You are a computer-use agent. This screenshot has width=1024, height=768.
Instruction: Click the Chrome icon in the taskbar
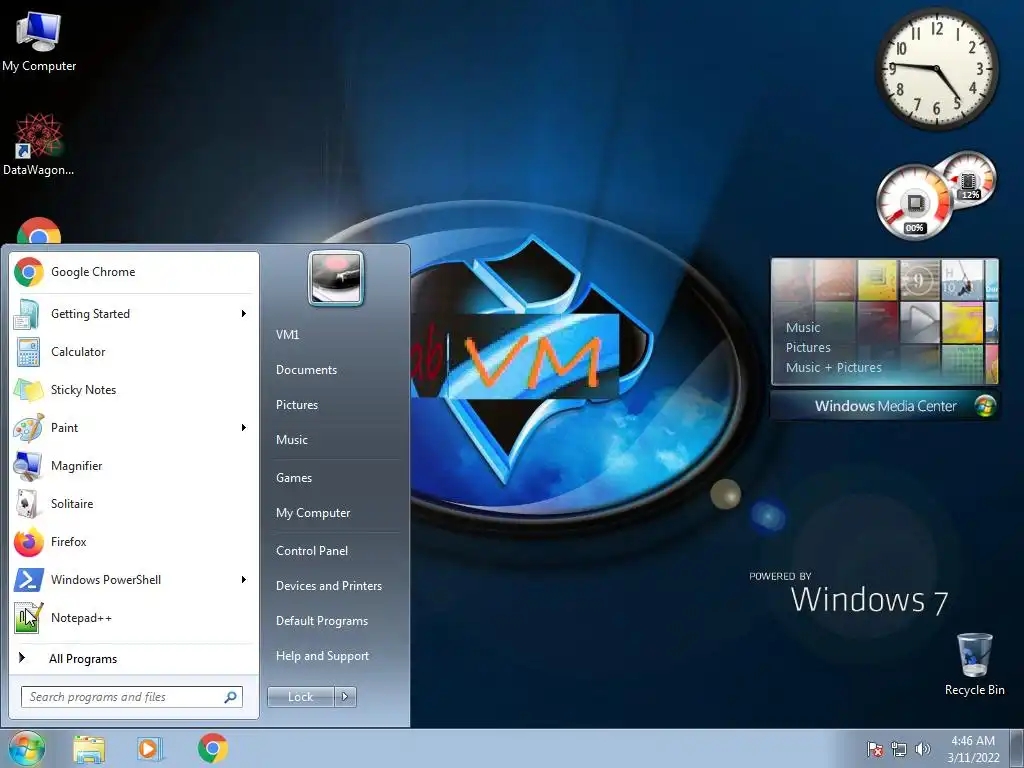point(213,748)
